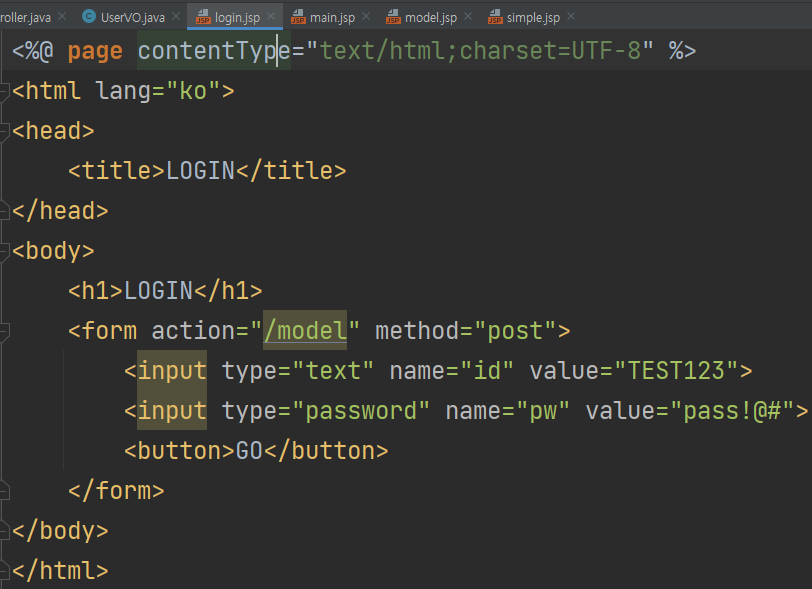
Task: Click the JSP file icon on simple.jsp tab
Action: (495, 17)
